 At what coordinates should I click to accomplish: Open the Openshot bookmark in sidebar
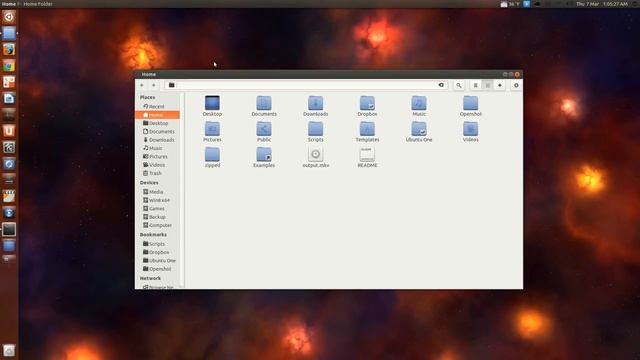[x=158, y=269]
